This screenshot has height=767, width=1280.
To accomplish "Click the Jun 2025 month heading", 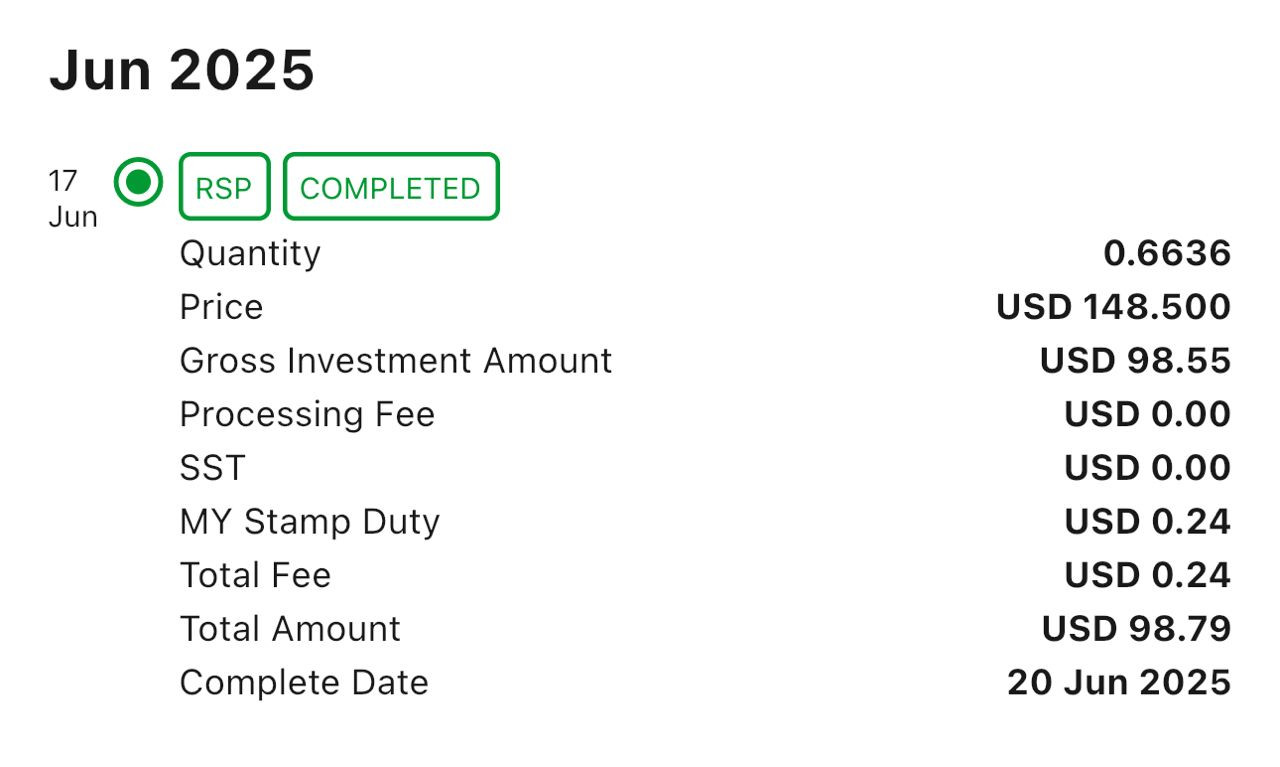I will click(182, 70).
